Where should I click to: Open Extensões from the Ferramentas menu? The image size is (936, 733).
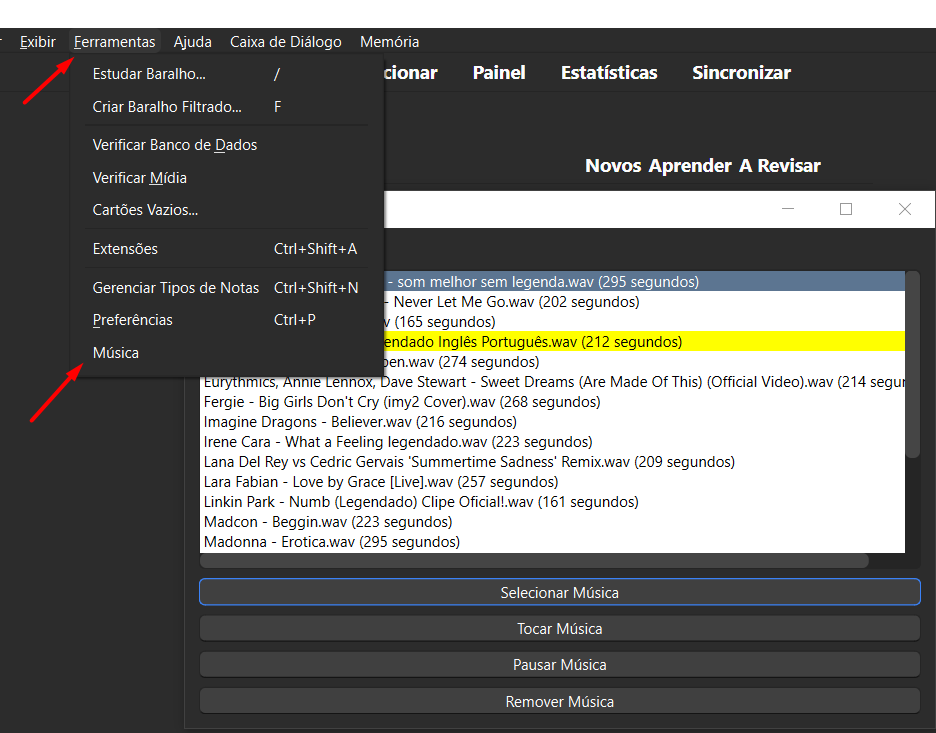pos(125,249)
